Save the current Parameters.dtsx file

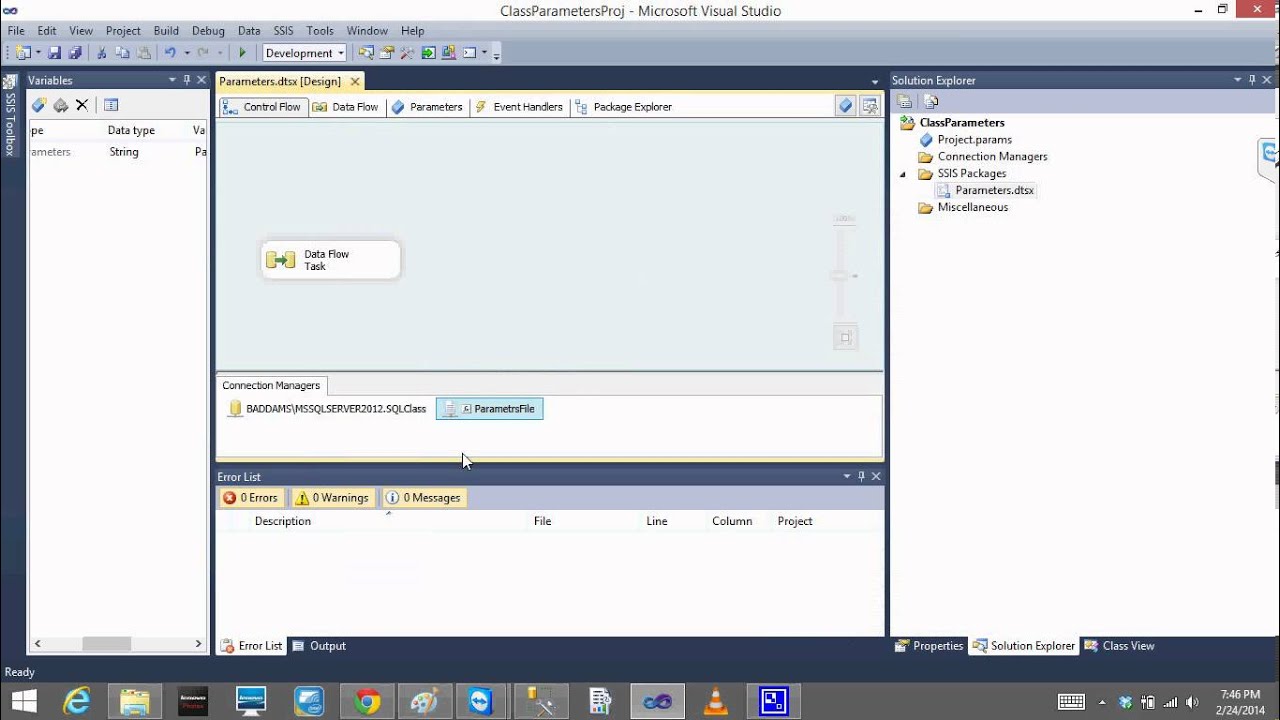tap(55, 53)
